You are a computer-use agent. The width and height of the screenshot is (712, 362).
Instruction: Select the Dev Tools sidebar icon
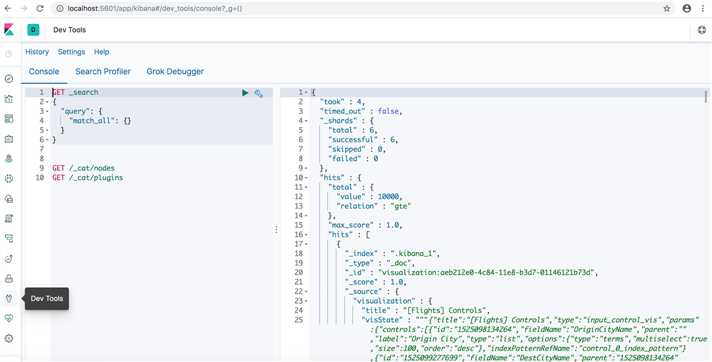click(9, 298)
